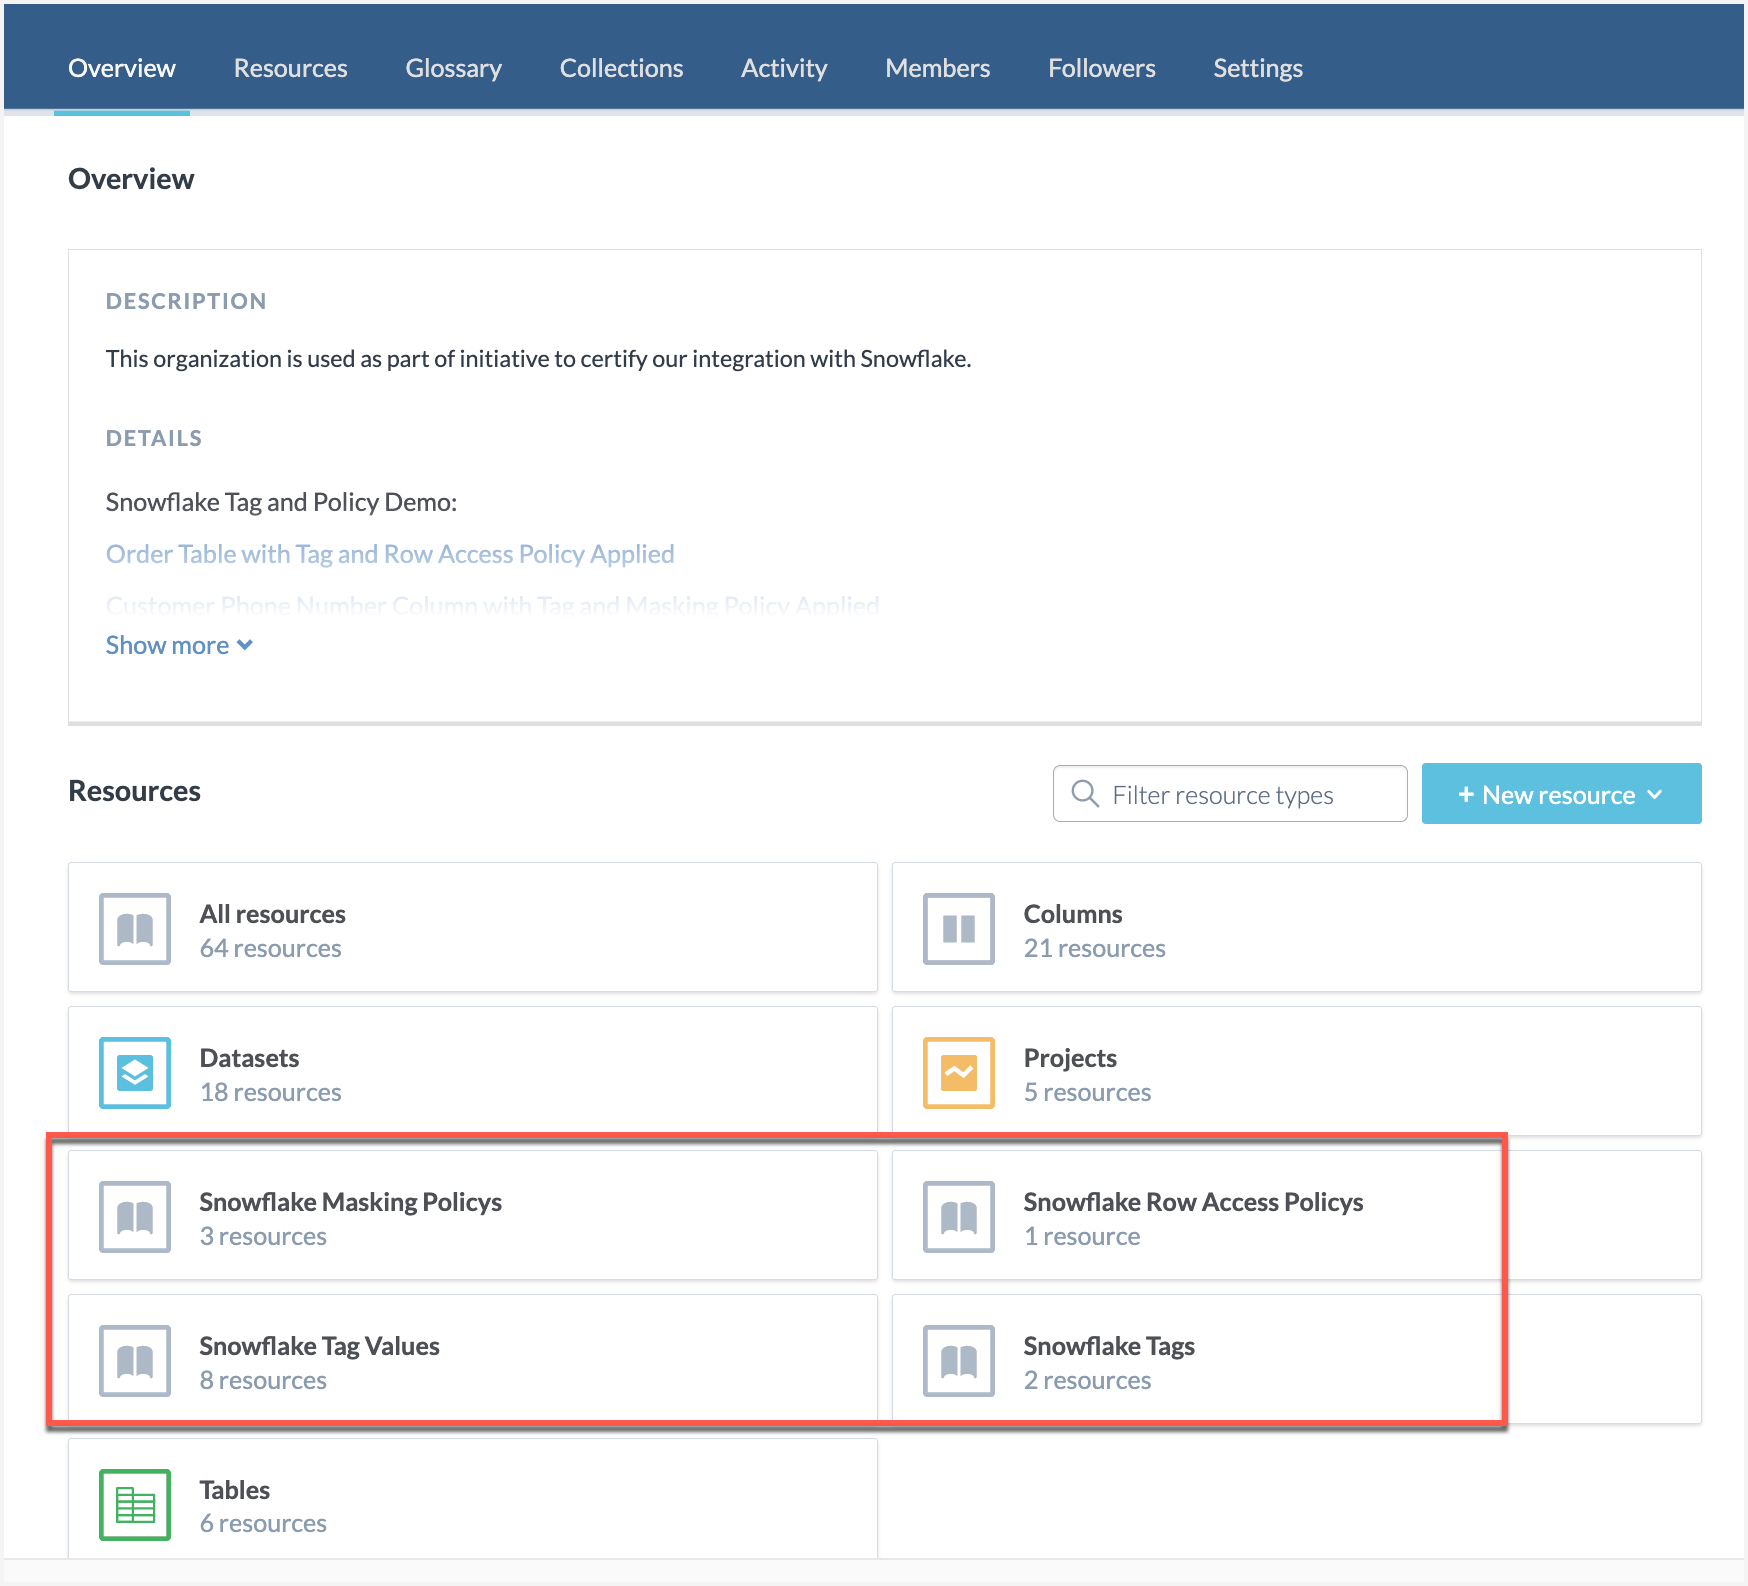The height and width of the screenshot is (1586, 1748).
Task: Click the '8 resources' count text
Action: pyautogui.click(x=263, y=1380)
